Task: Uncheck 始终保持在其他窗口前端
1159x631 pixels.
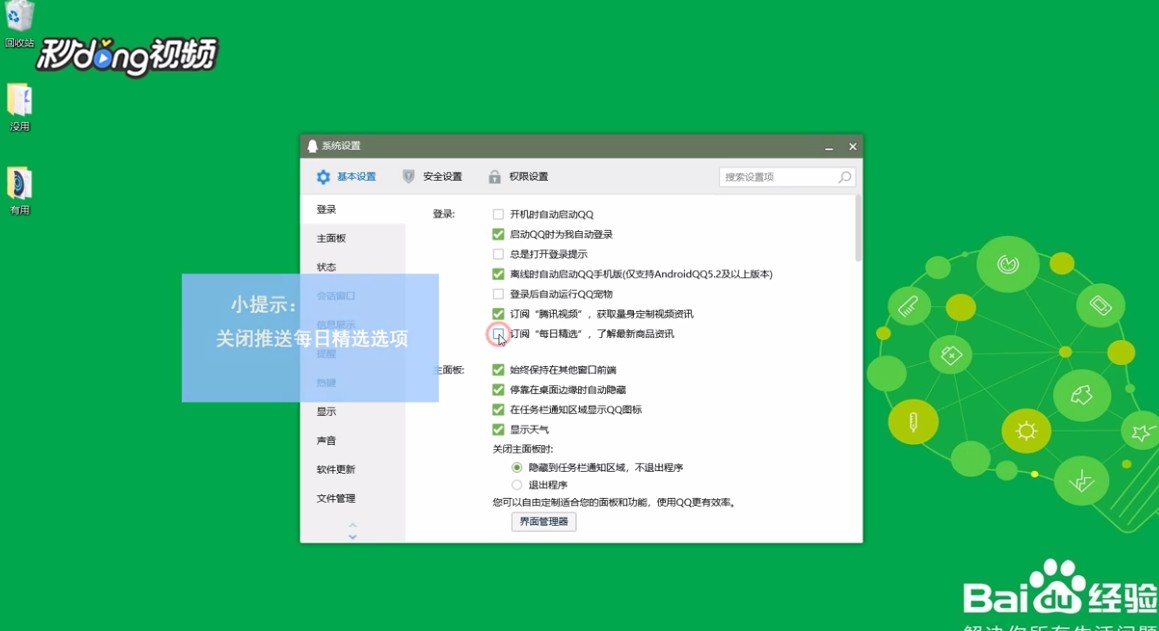Action: [x=498, y=369]
